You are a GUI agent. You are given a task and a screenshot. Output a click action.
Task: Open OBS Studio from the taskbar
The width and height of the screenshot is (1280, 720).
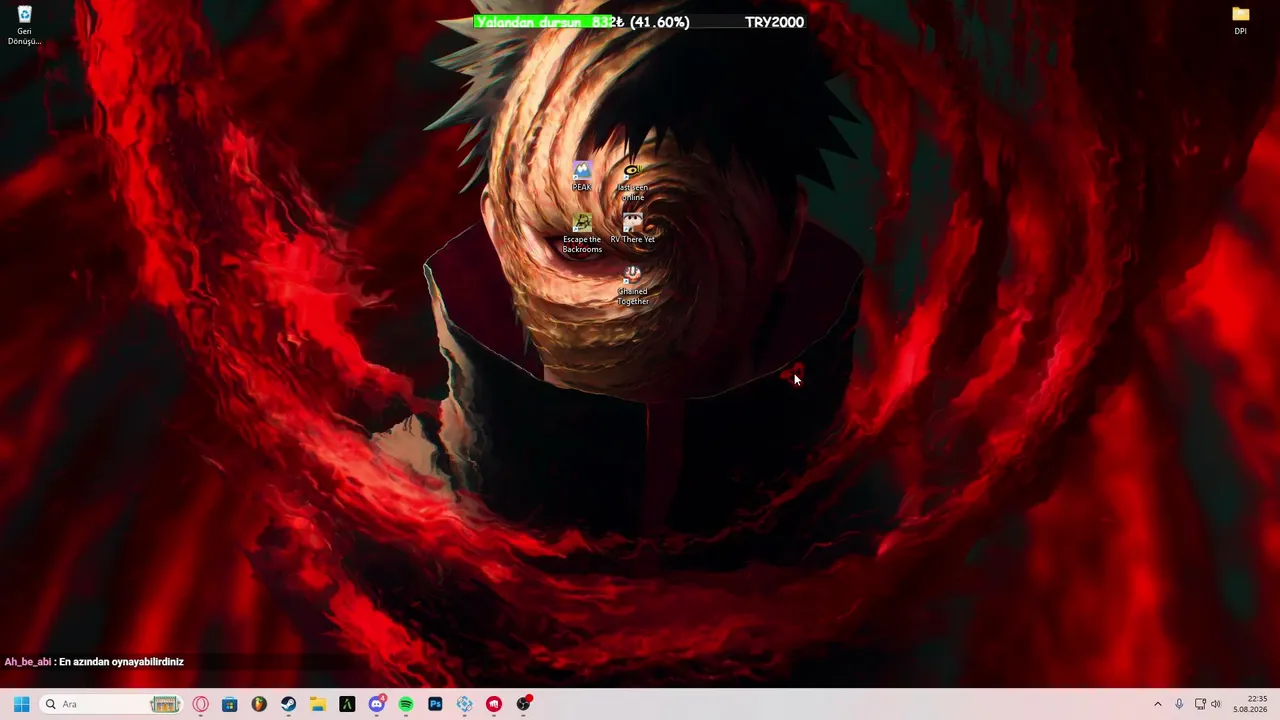coord(523,704)
